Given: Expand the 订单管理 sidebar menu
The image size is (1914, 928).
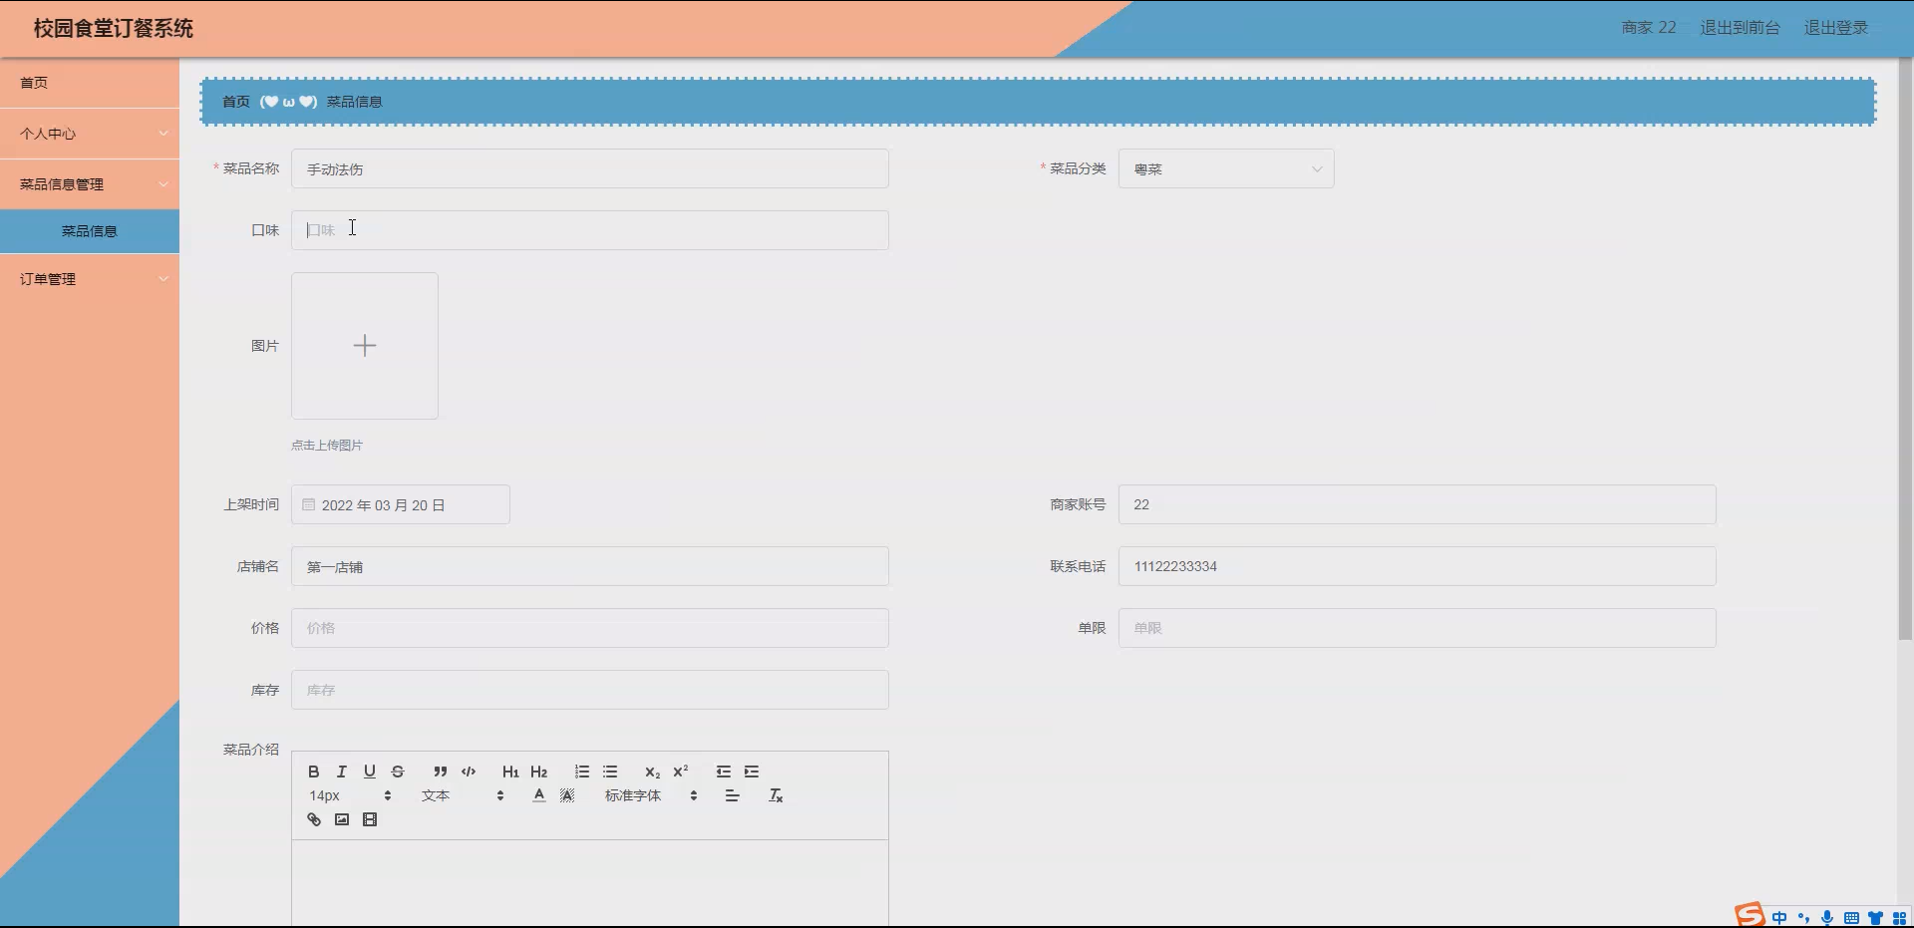Looking at the screenshot, I should click(x=90, y=279).
